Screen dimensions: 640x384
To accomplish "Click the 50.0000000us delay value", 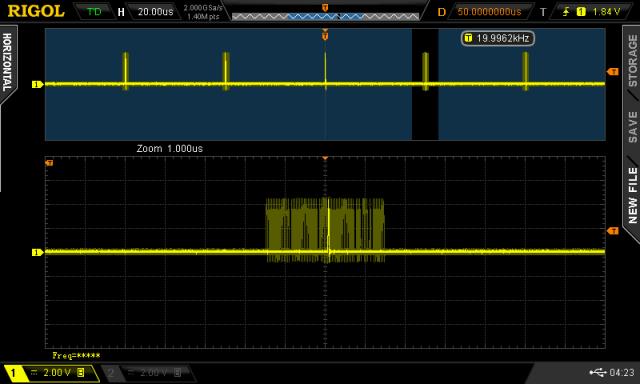I will pos(489,12).
